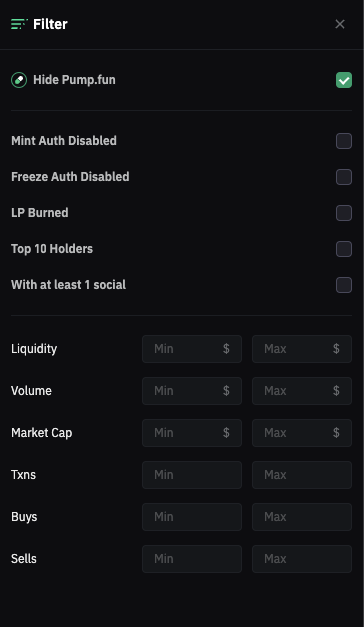Click the Market Cap Max field
The height and width of the screenshot is (627, 364).
point(302,433)
